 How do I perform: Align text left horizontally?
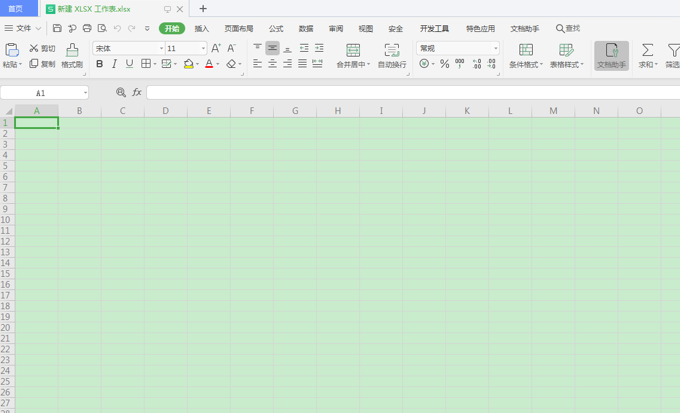[x=257, y=64]
